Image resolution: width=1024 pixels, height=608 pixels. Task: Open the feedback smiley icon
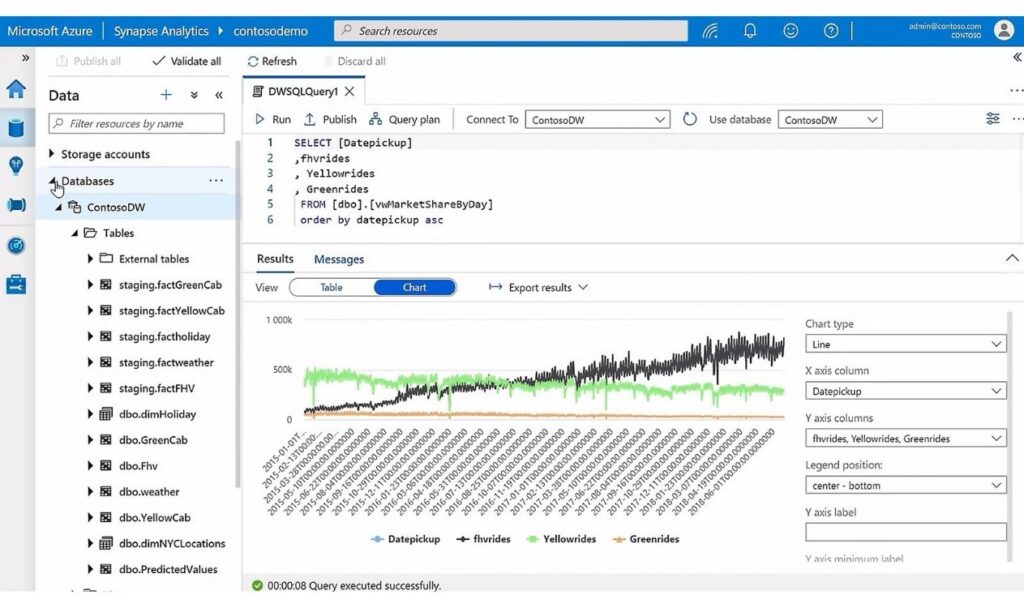pos(790,31)
